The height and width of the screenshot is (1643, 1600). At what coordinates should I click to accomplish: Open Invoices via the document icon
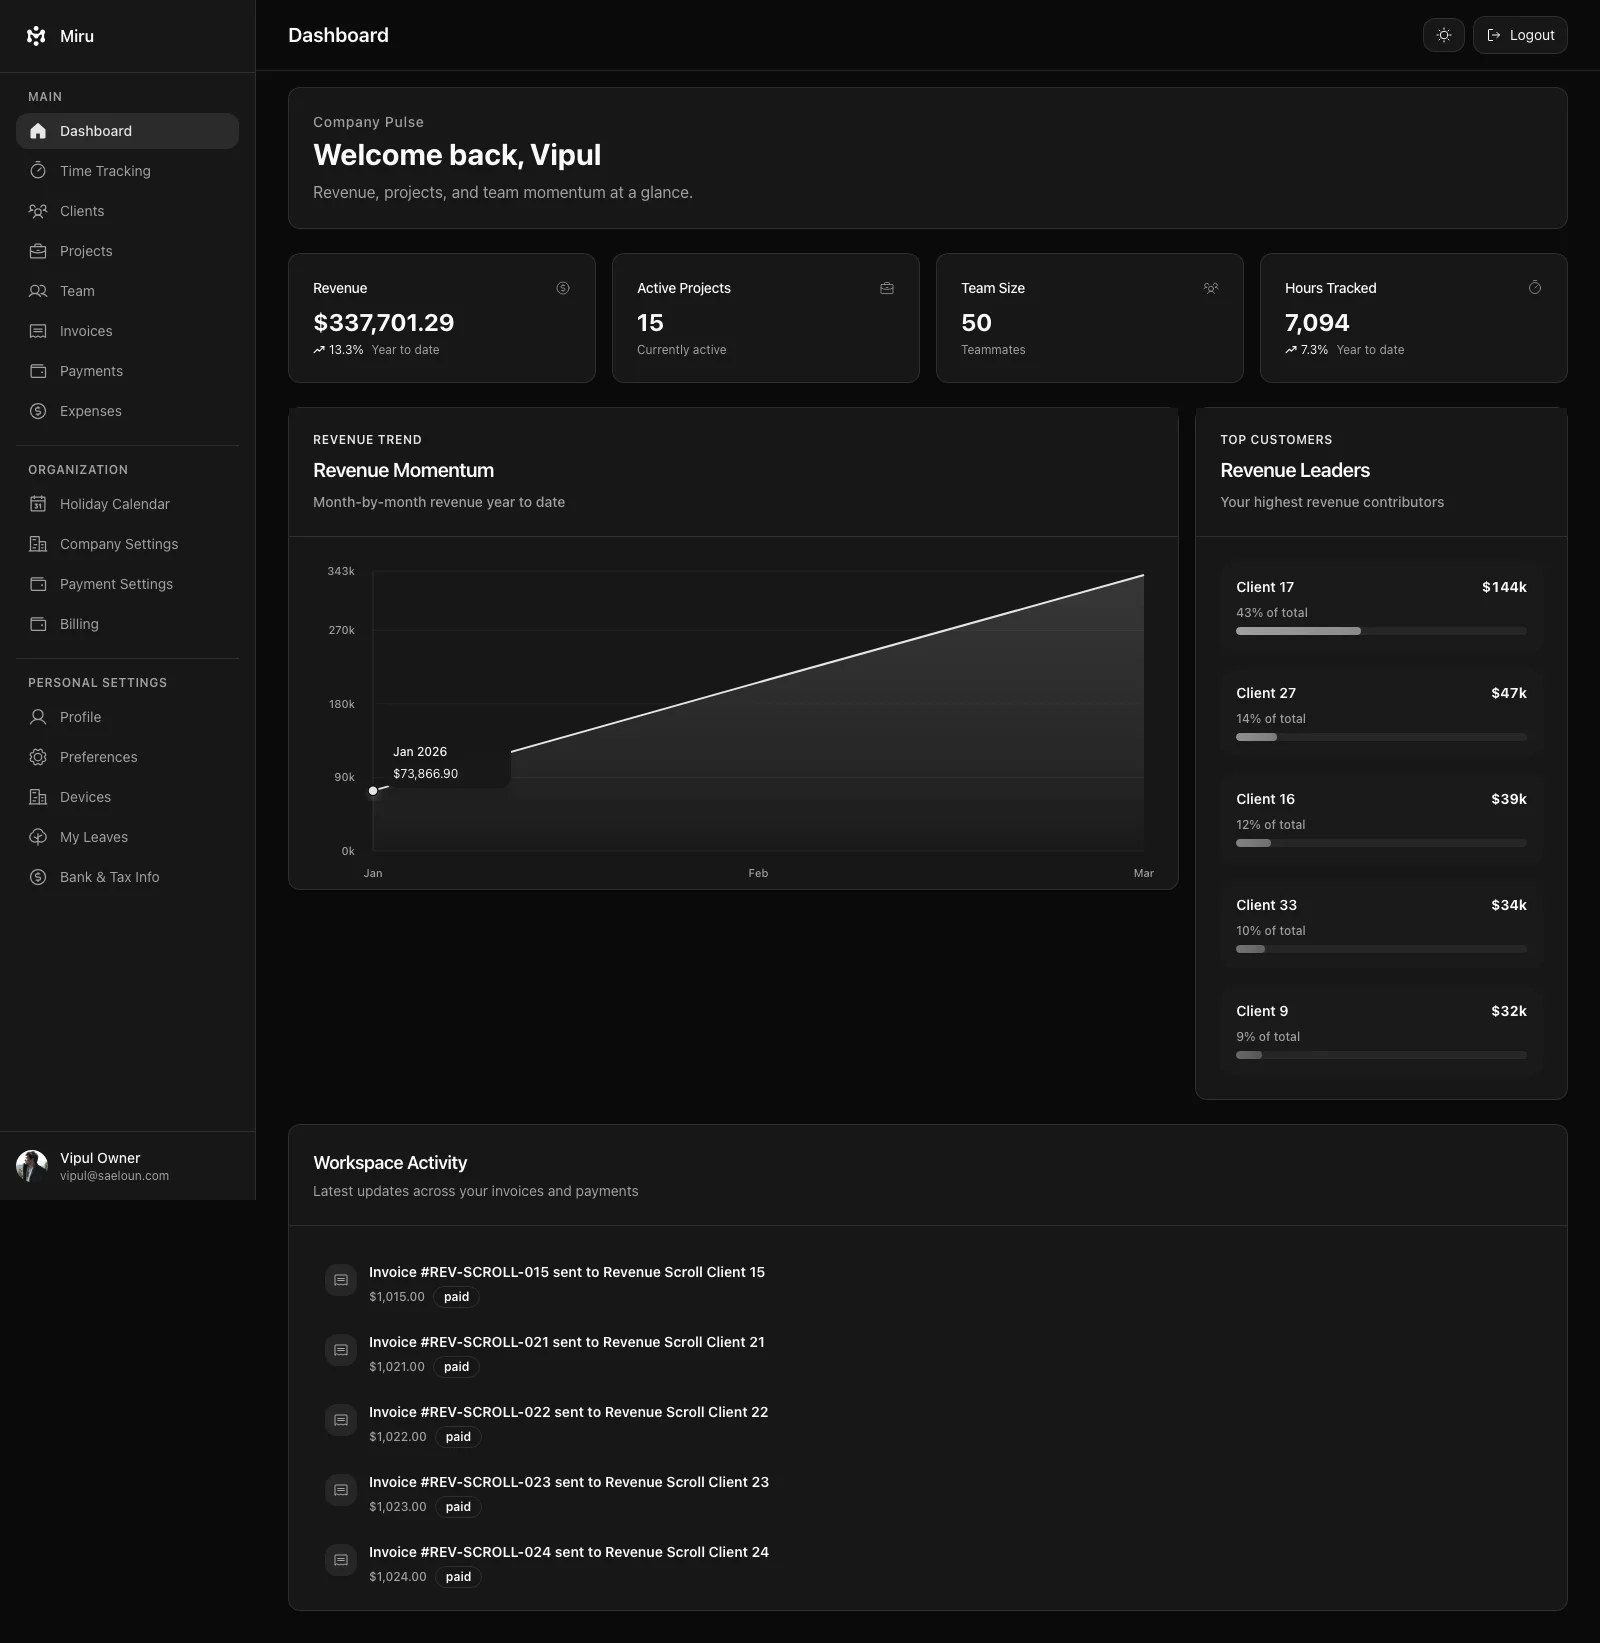pyautogui.click(x=38, y=330)
